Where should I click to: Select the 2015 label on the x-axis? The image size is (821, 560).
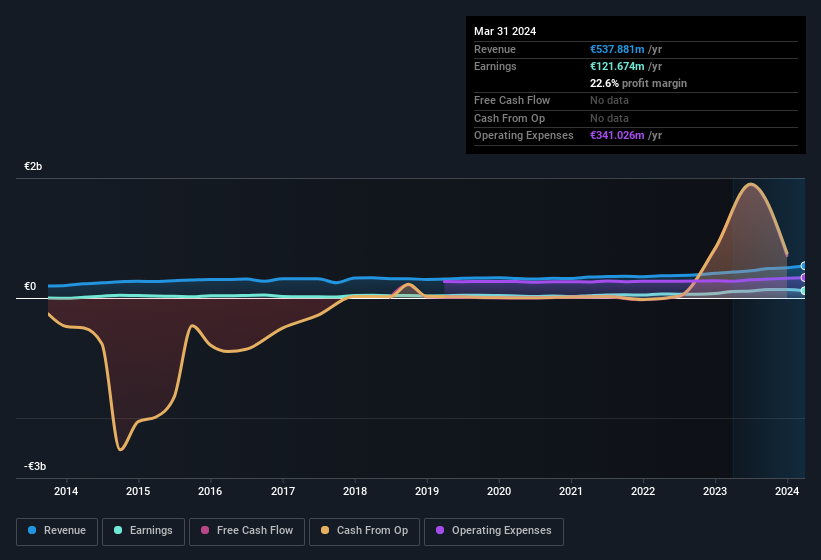pyautogui.click(x=138, y=491)
